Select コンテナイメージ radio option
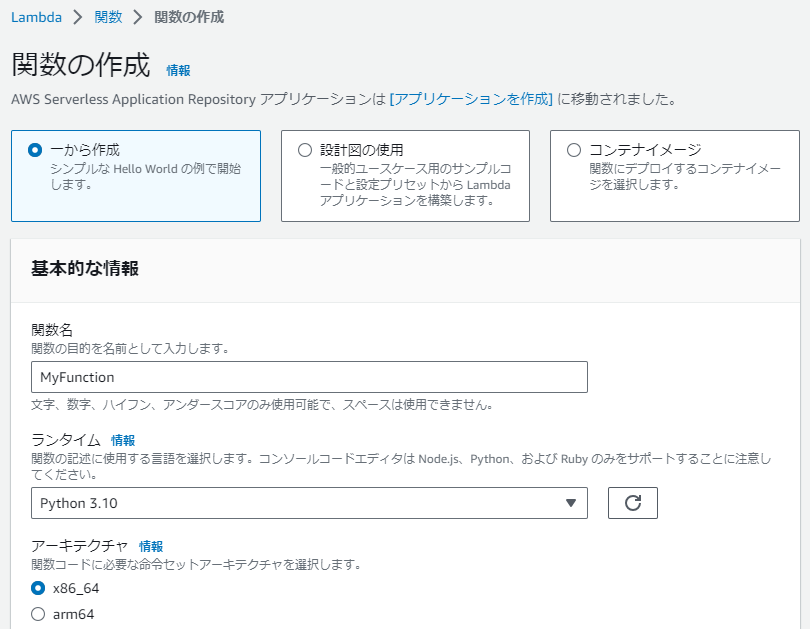This screenshot has height=629, width=810. point(574,150)
